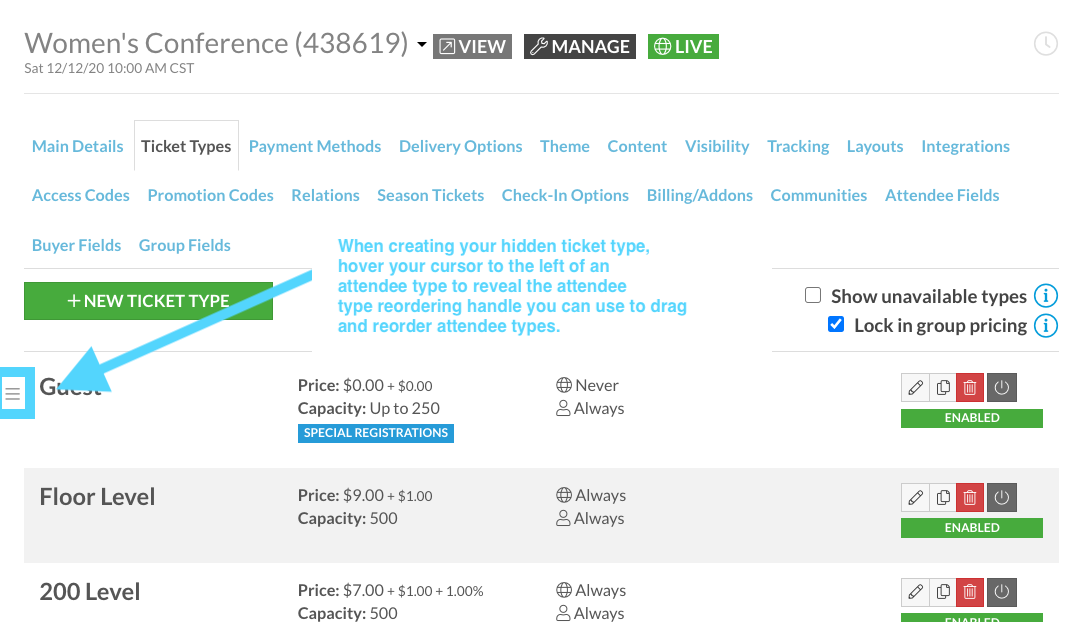Screen dimensions: 1083x622
Task: Select the edit pencil icon for Guest
Action: [915, 387]
